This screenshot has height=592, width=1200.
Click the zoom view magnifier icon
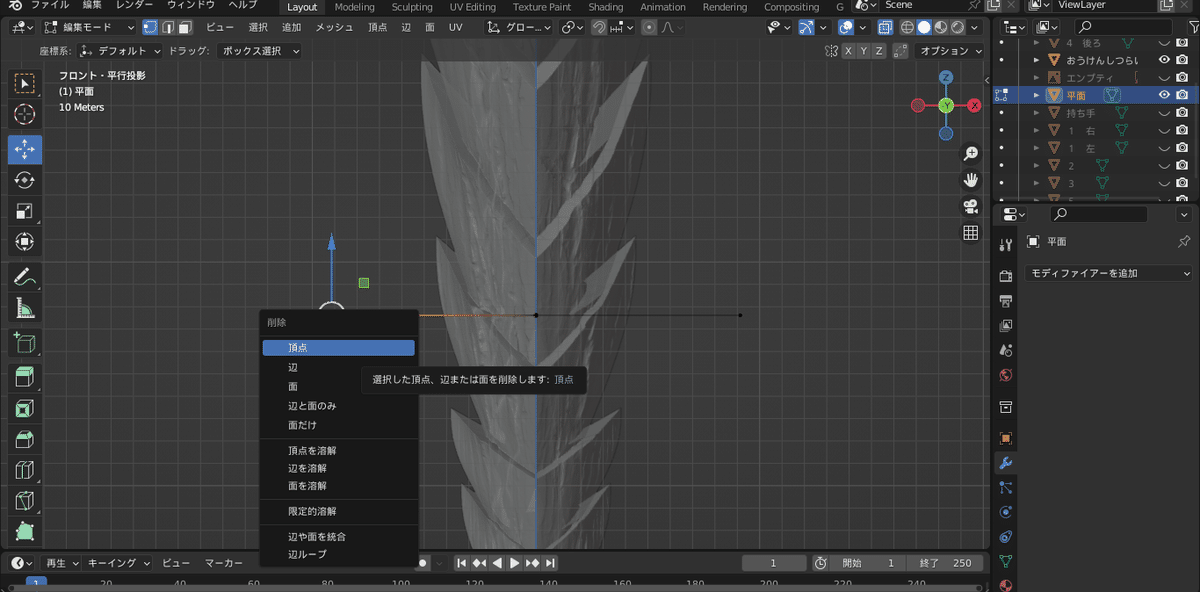[970, 153]
